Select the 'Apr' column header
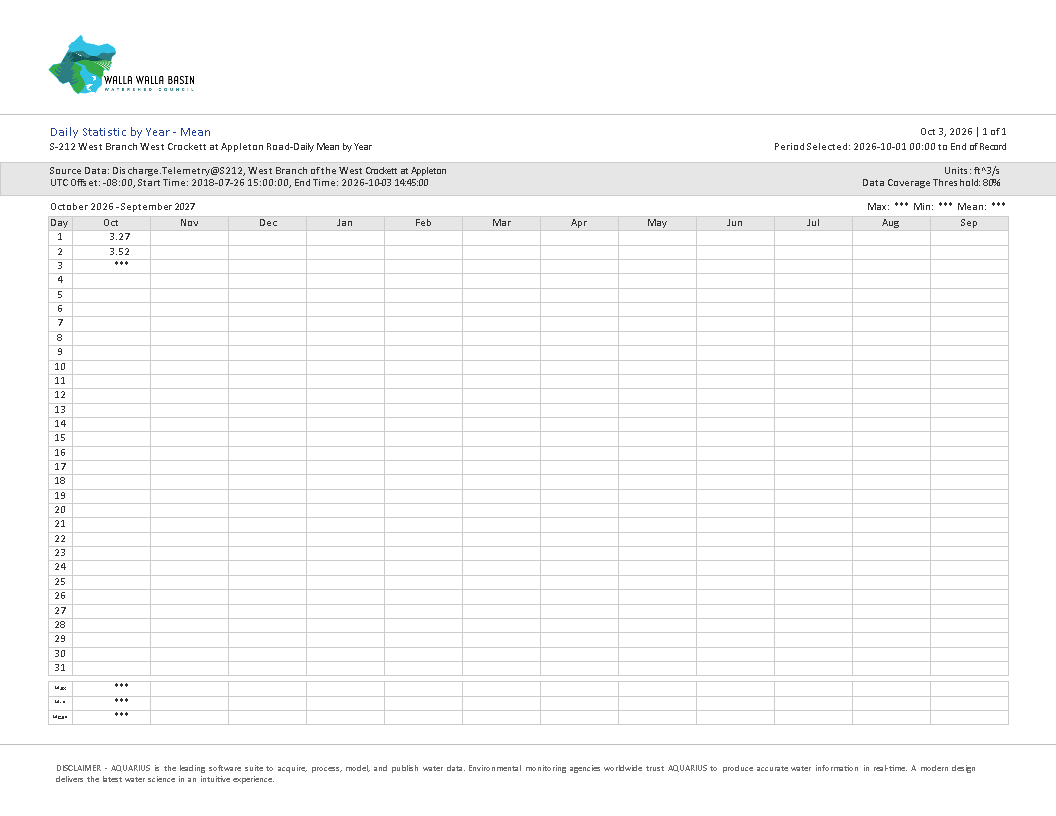Screen dimensions: 1056x816 tap(579, 223)
